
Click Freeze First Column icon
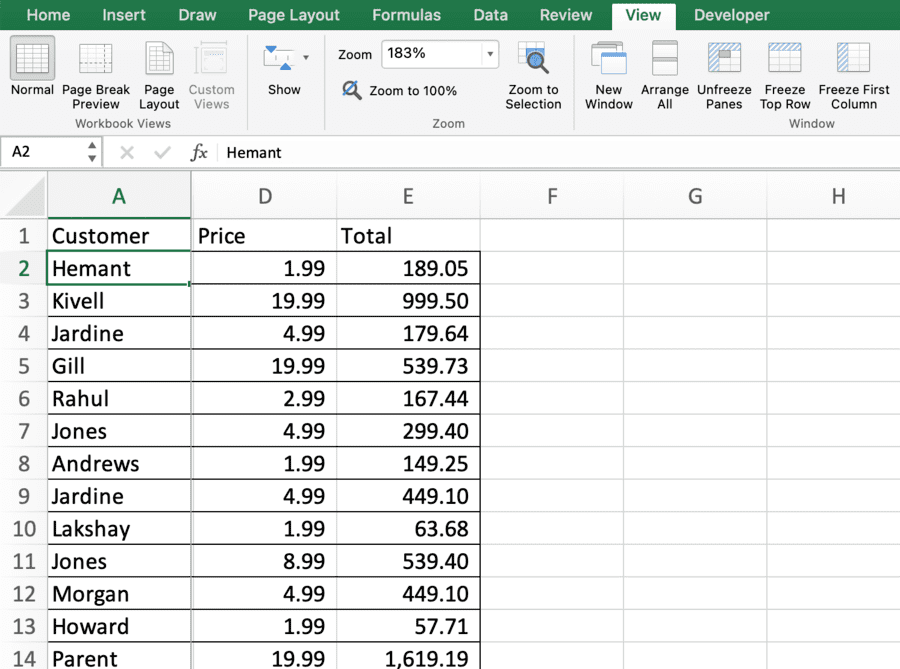tap(853, 57)
